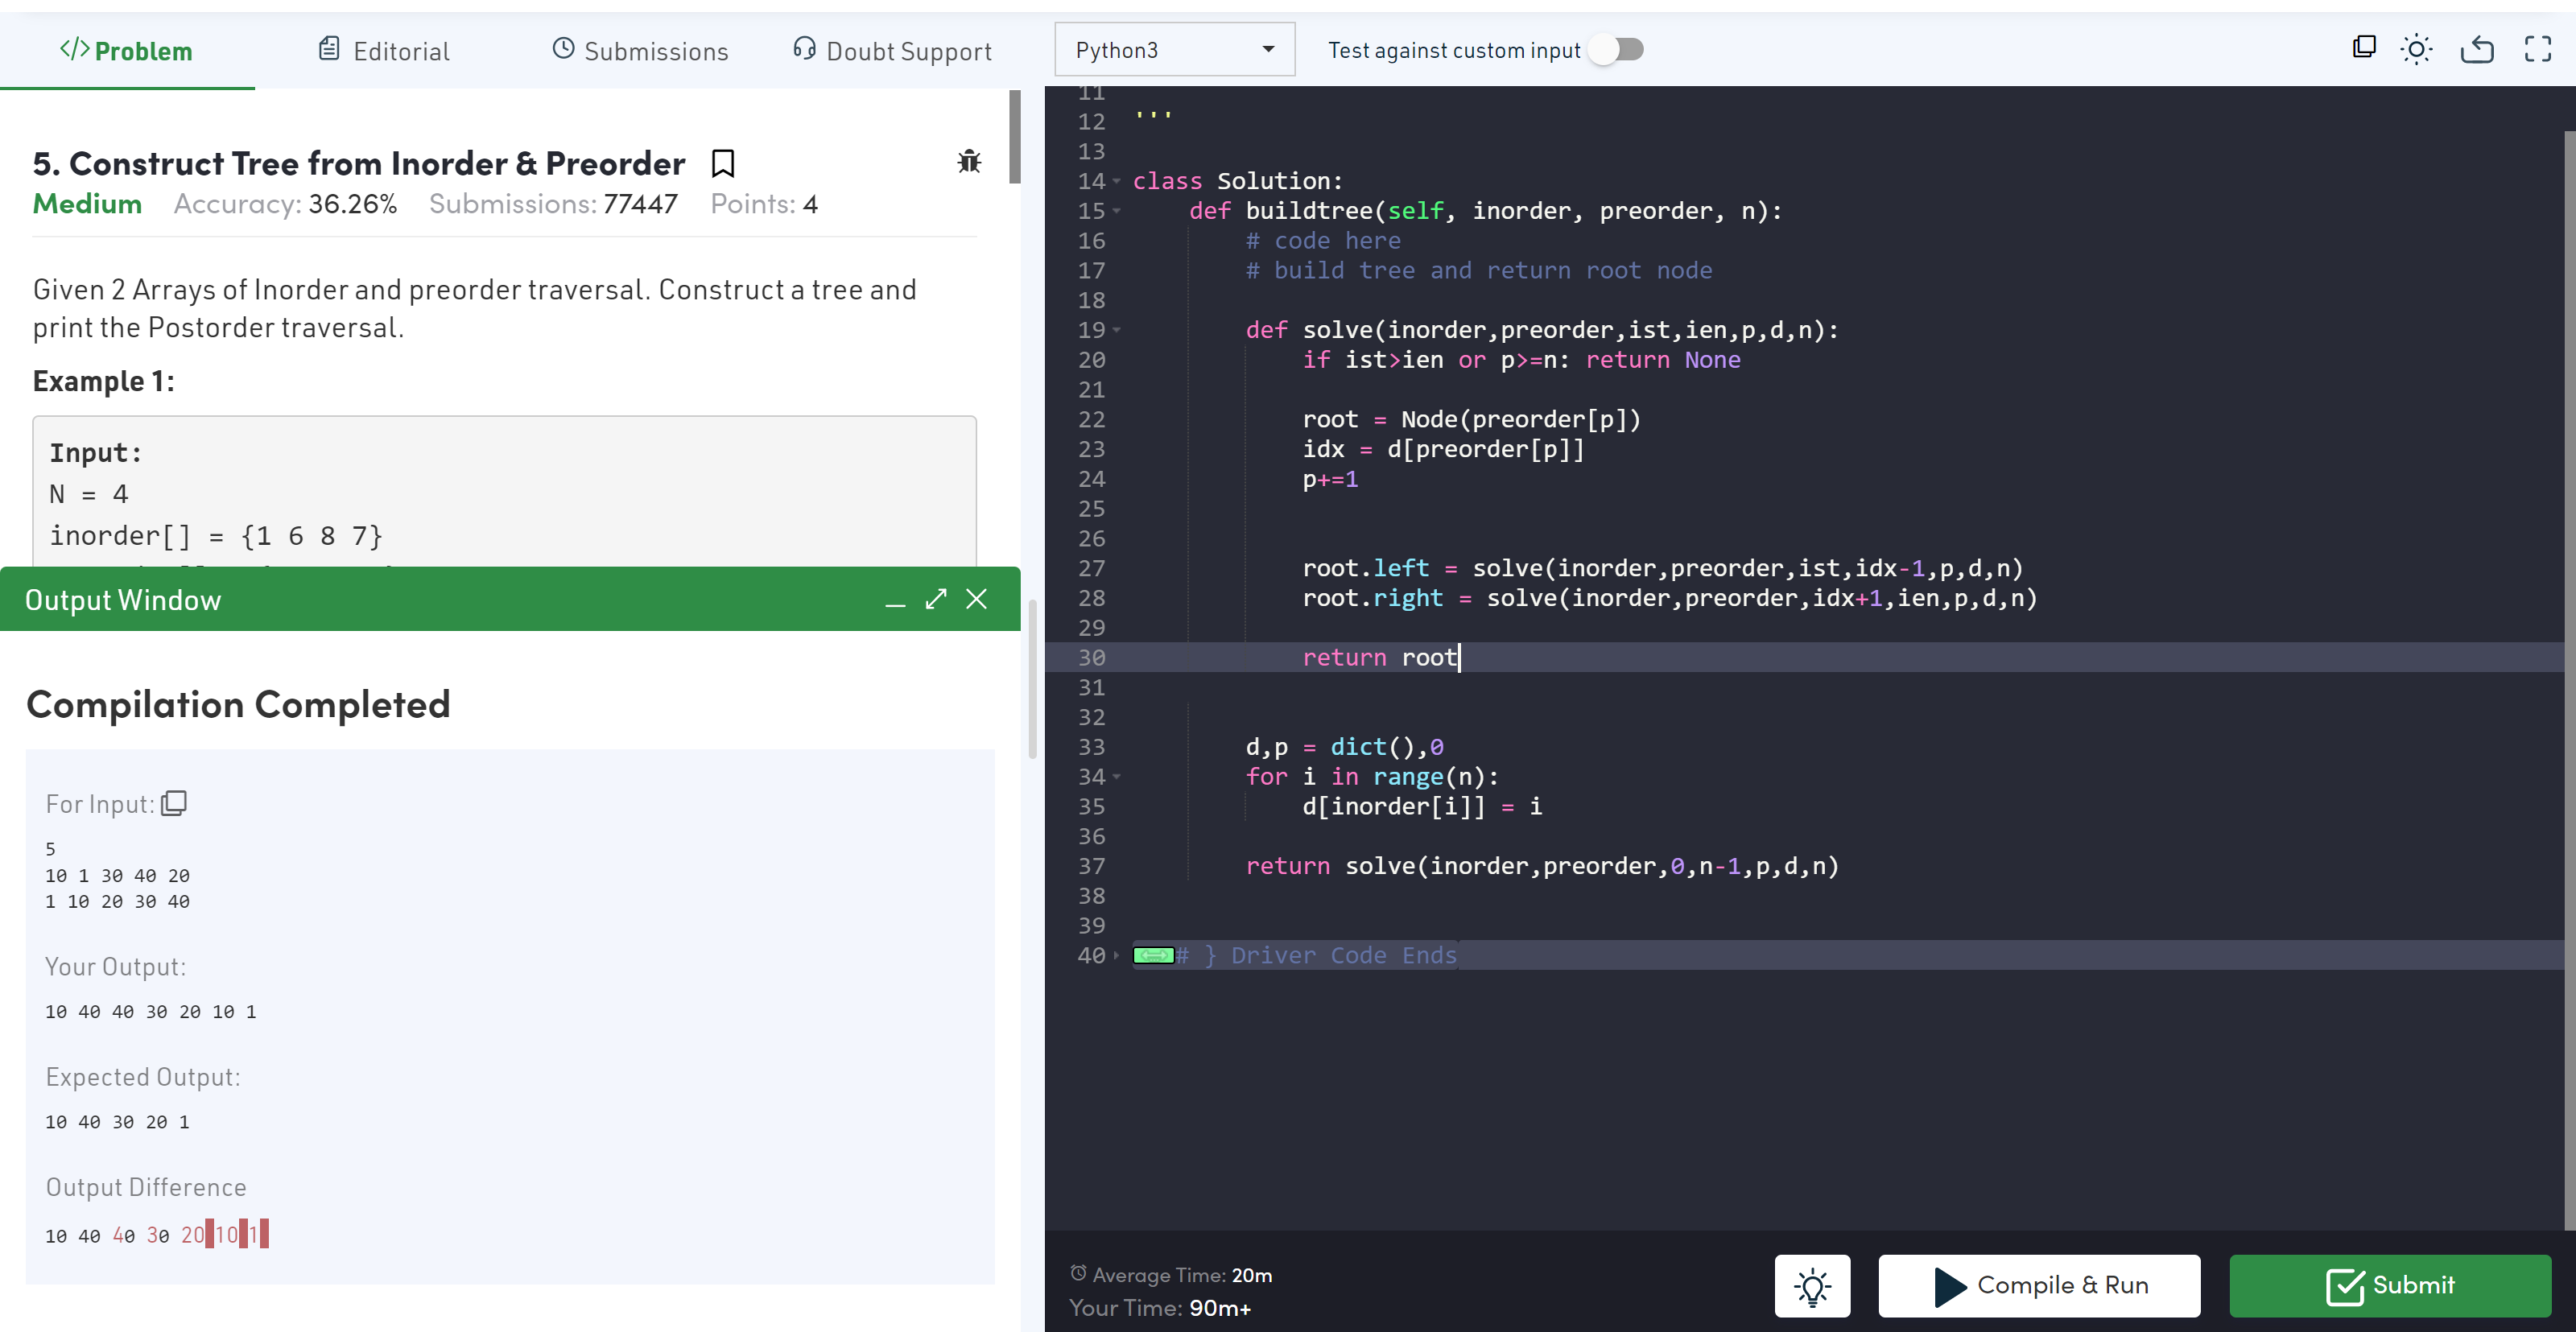Image resolution: width=2576 pixels, height=1332 pixels.
Task: Reset code using the reset arrow icon
Action: (2476, 49)
